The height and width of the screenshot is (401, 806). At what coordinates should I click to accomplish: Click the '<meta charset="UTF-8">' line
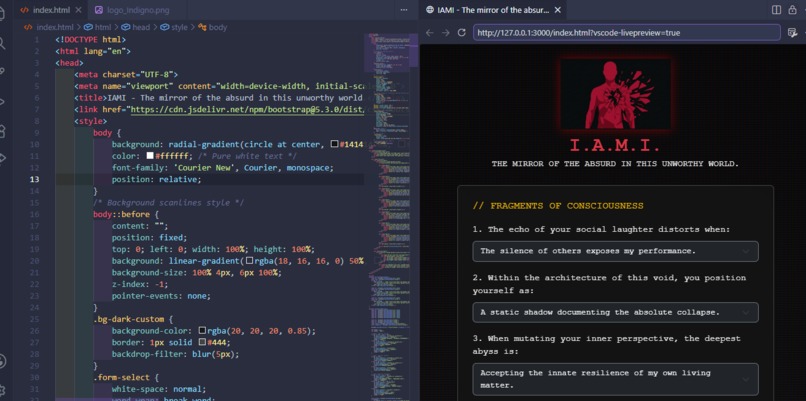tap(126, 75)
